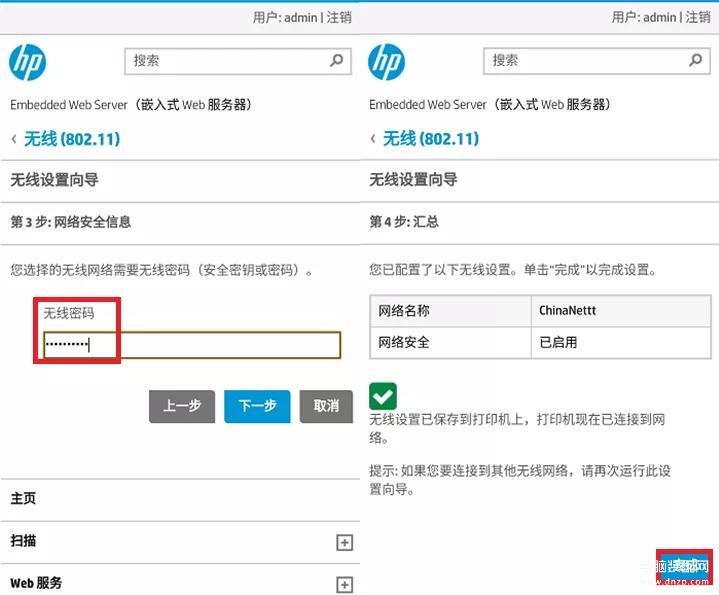Click the search magnifier icon in right panel
The image size is (719, 595).
coord(696,60)
